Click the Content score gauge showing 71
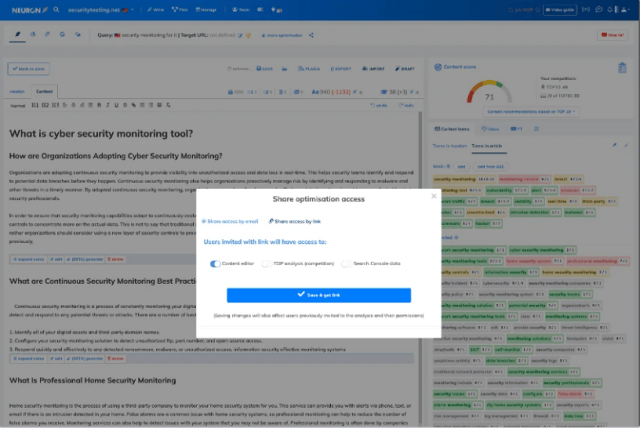 pos(489,91)
